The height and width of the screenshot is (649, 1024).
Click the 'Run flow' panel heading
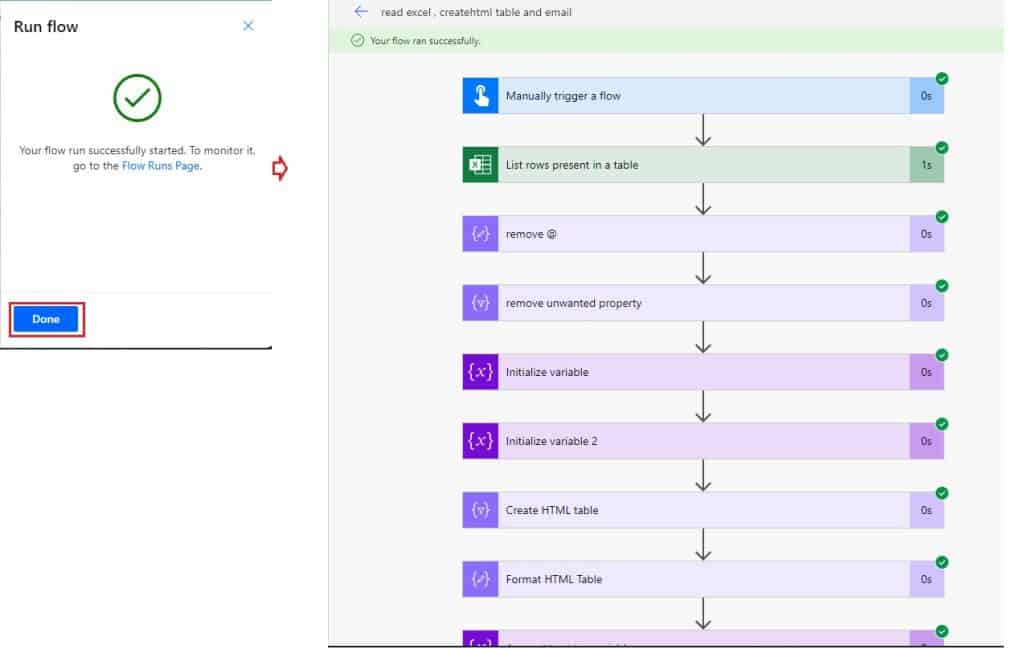pos(46,27)
